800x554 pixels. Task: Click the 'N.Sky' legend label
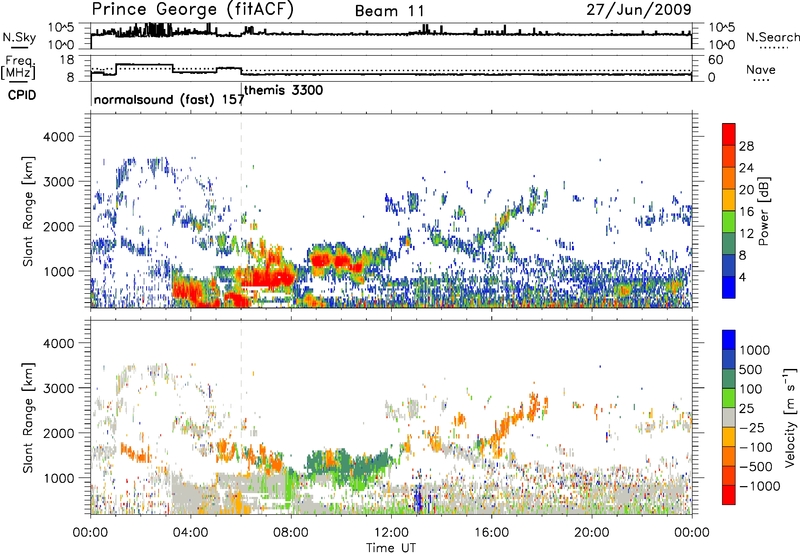19,37
